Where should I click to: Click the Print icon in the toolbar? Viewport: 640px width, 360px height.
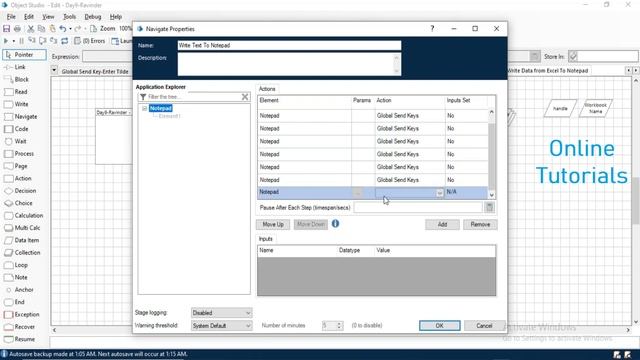tap(18, 29)
